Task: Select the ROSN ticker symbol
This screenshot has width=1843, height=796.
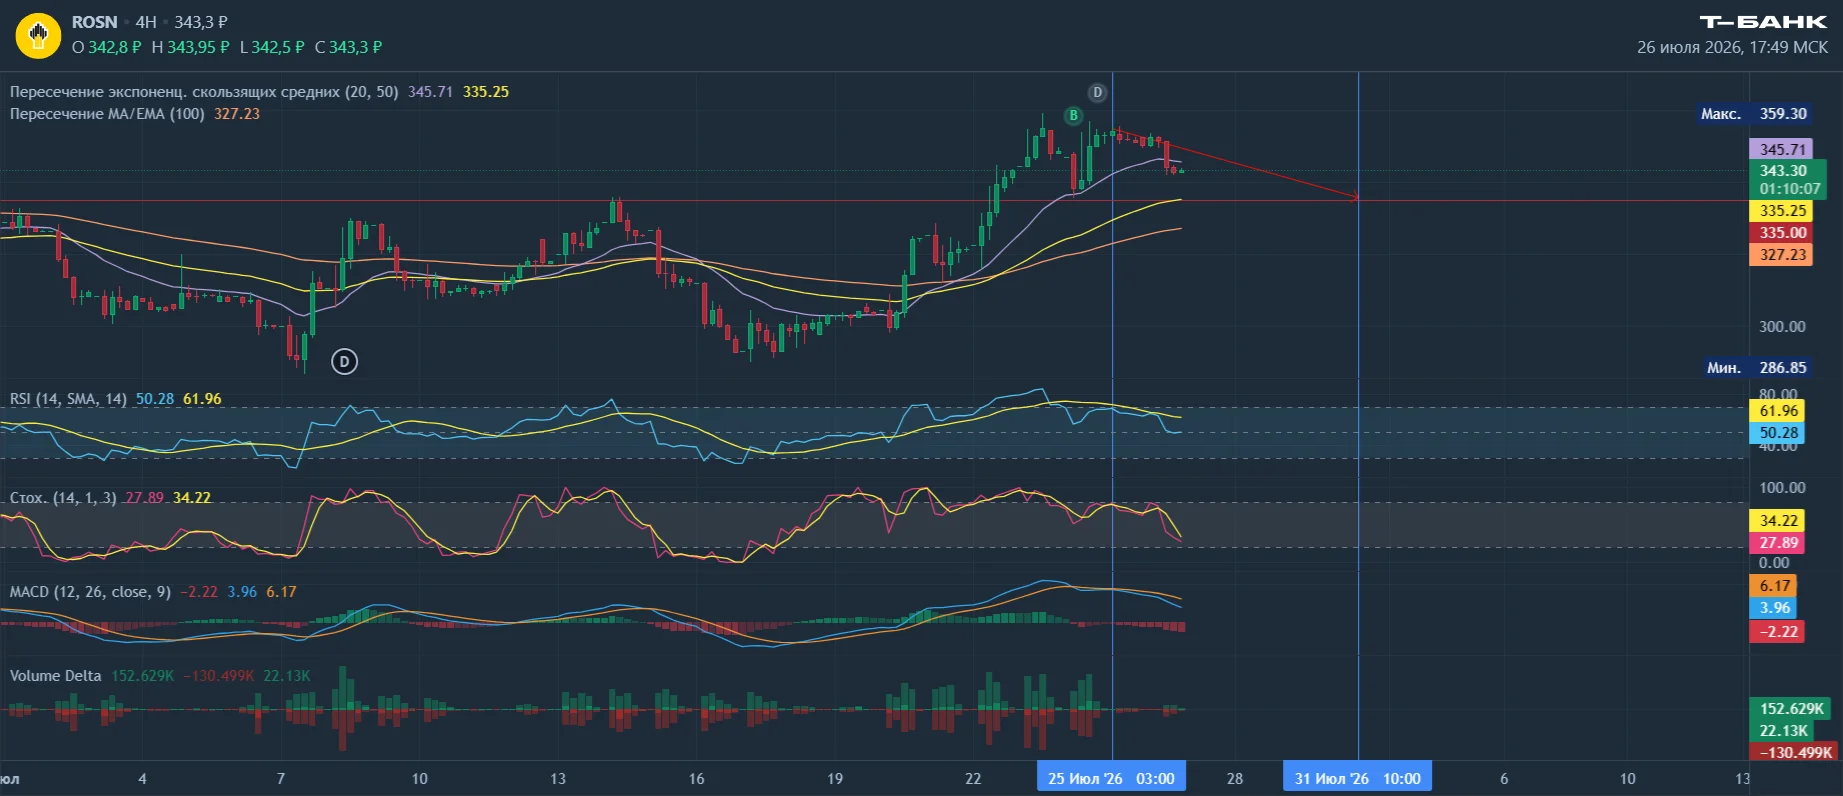Action: click(94, 22)
